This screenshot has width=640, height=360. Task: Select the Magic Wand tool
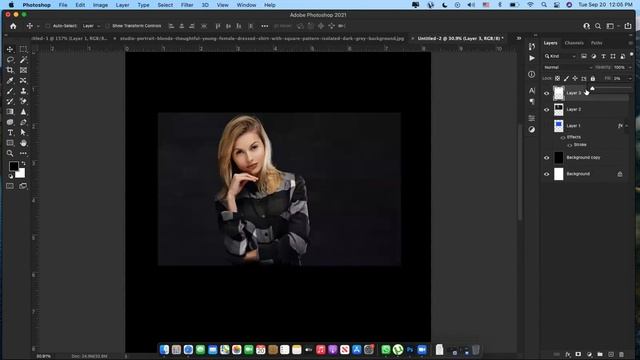[23, 60]
